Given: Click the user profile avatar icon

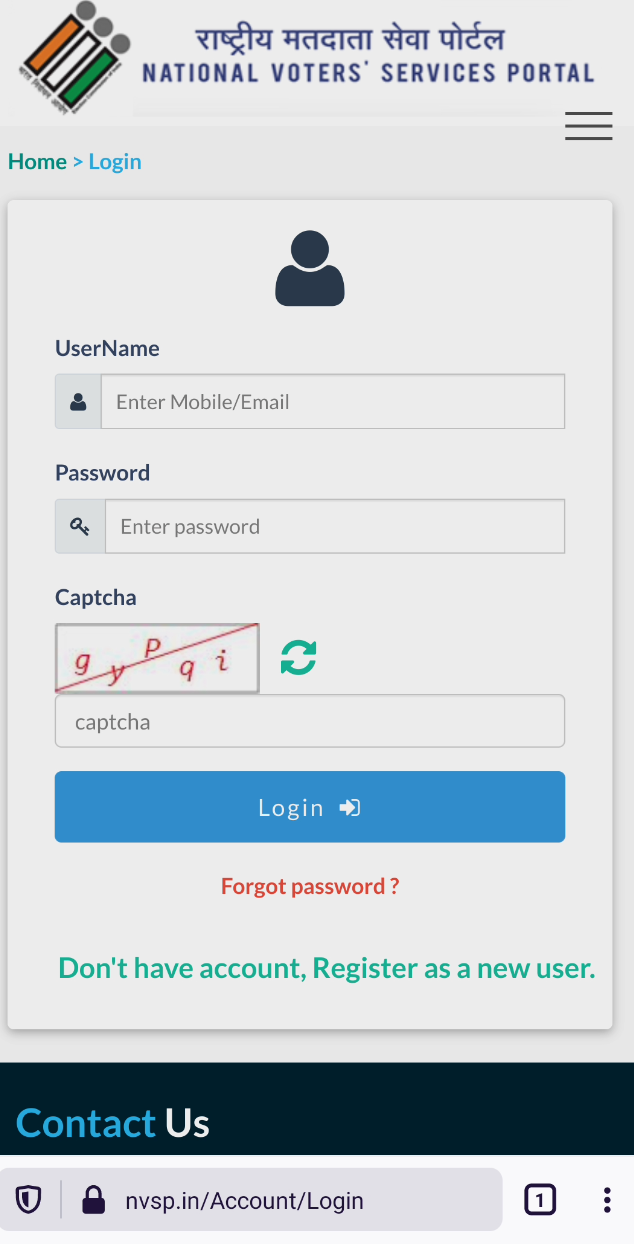Looking at the screenshot, I should click(309, 268).
